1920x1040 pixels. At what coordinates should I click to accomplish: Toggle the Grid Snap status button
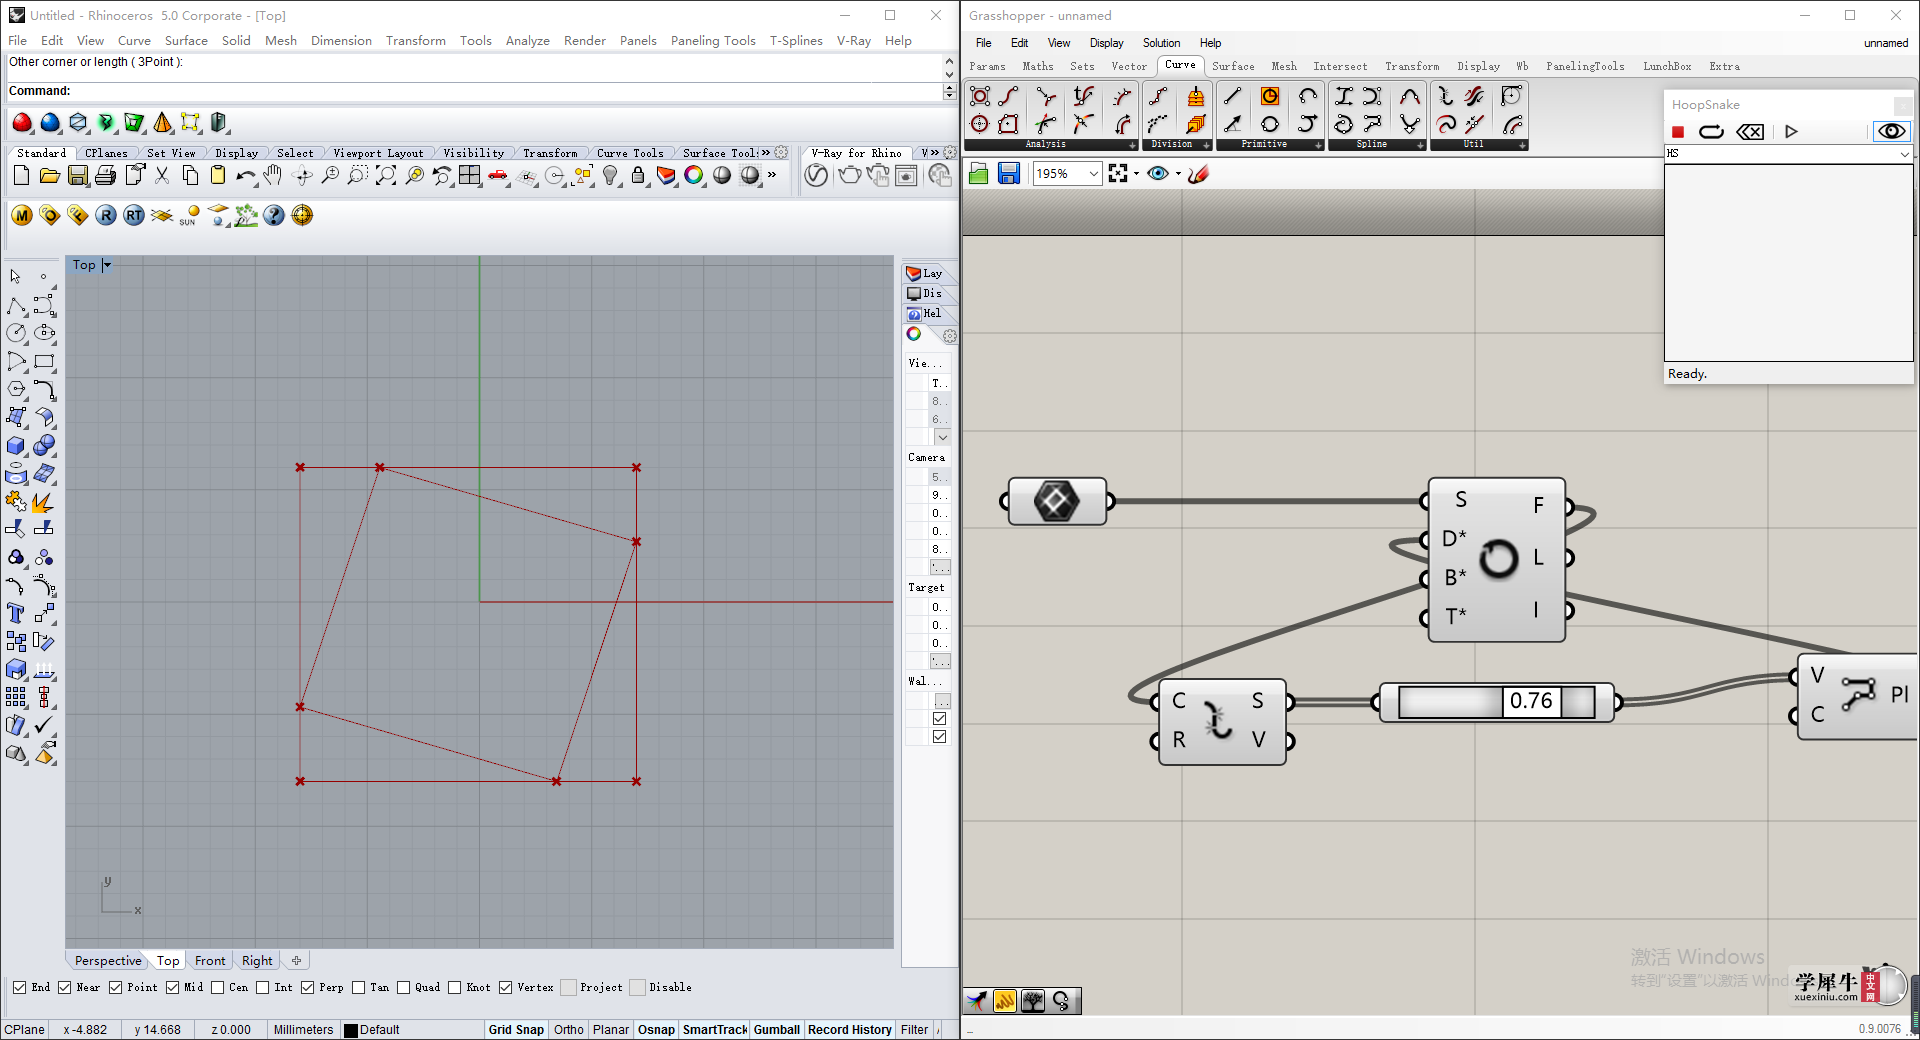click(x=516, y=1030)
